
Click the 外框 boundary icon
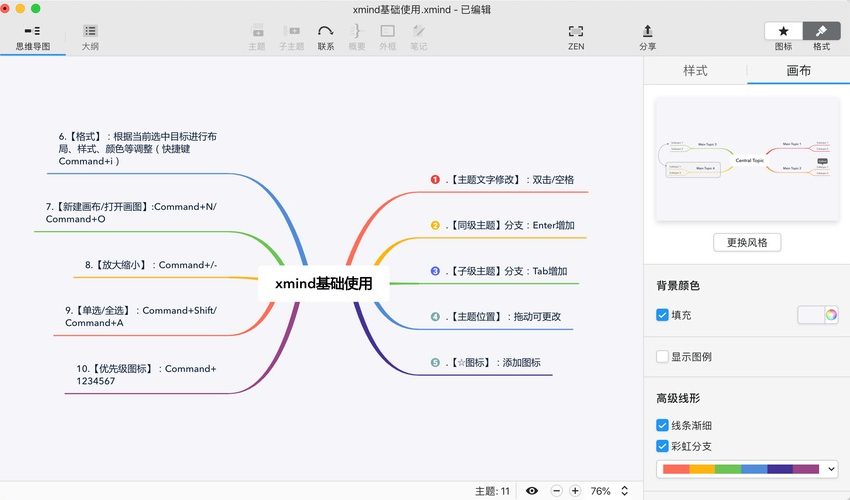387,31
